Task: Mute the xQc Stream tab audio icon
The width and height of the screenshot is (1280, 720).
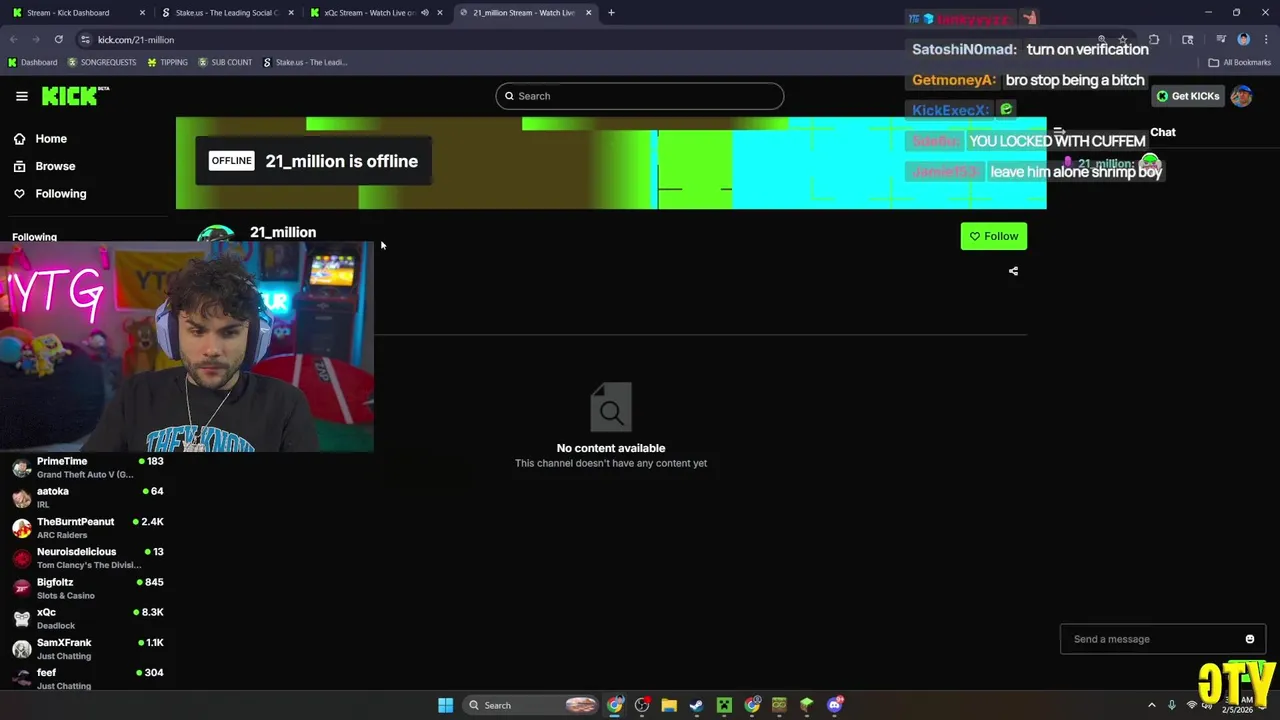Action: [425, 13]
